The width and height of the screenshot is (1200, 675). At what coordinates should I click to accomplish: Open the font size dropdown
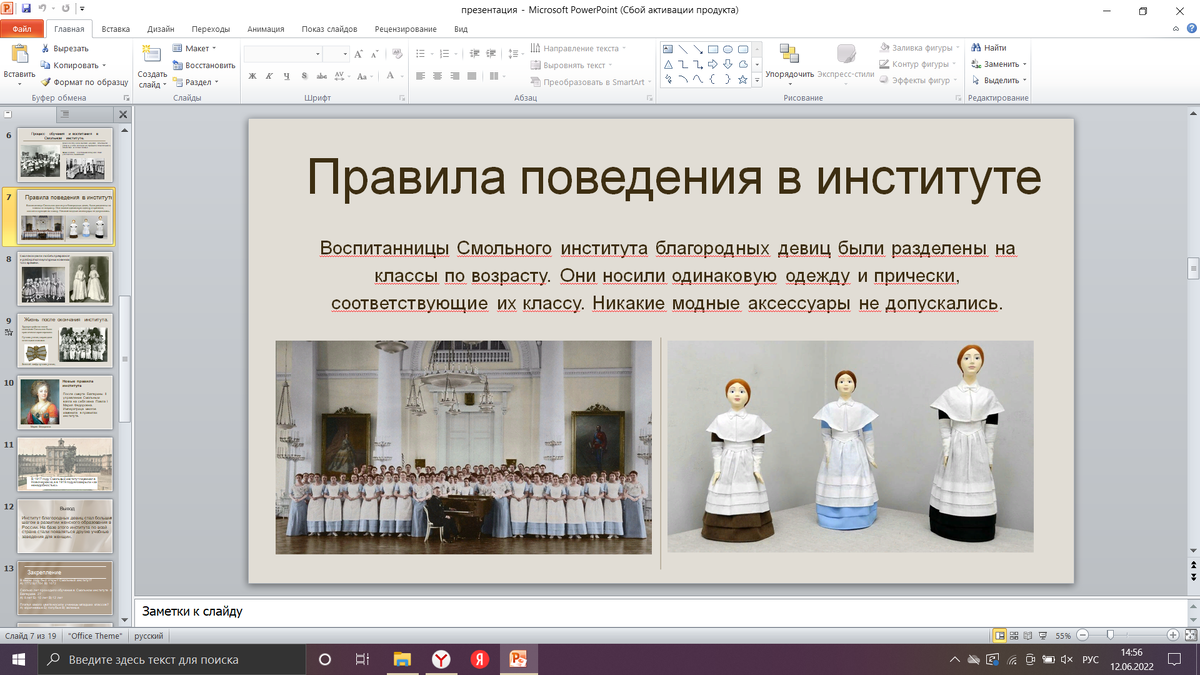pos(344,53)
